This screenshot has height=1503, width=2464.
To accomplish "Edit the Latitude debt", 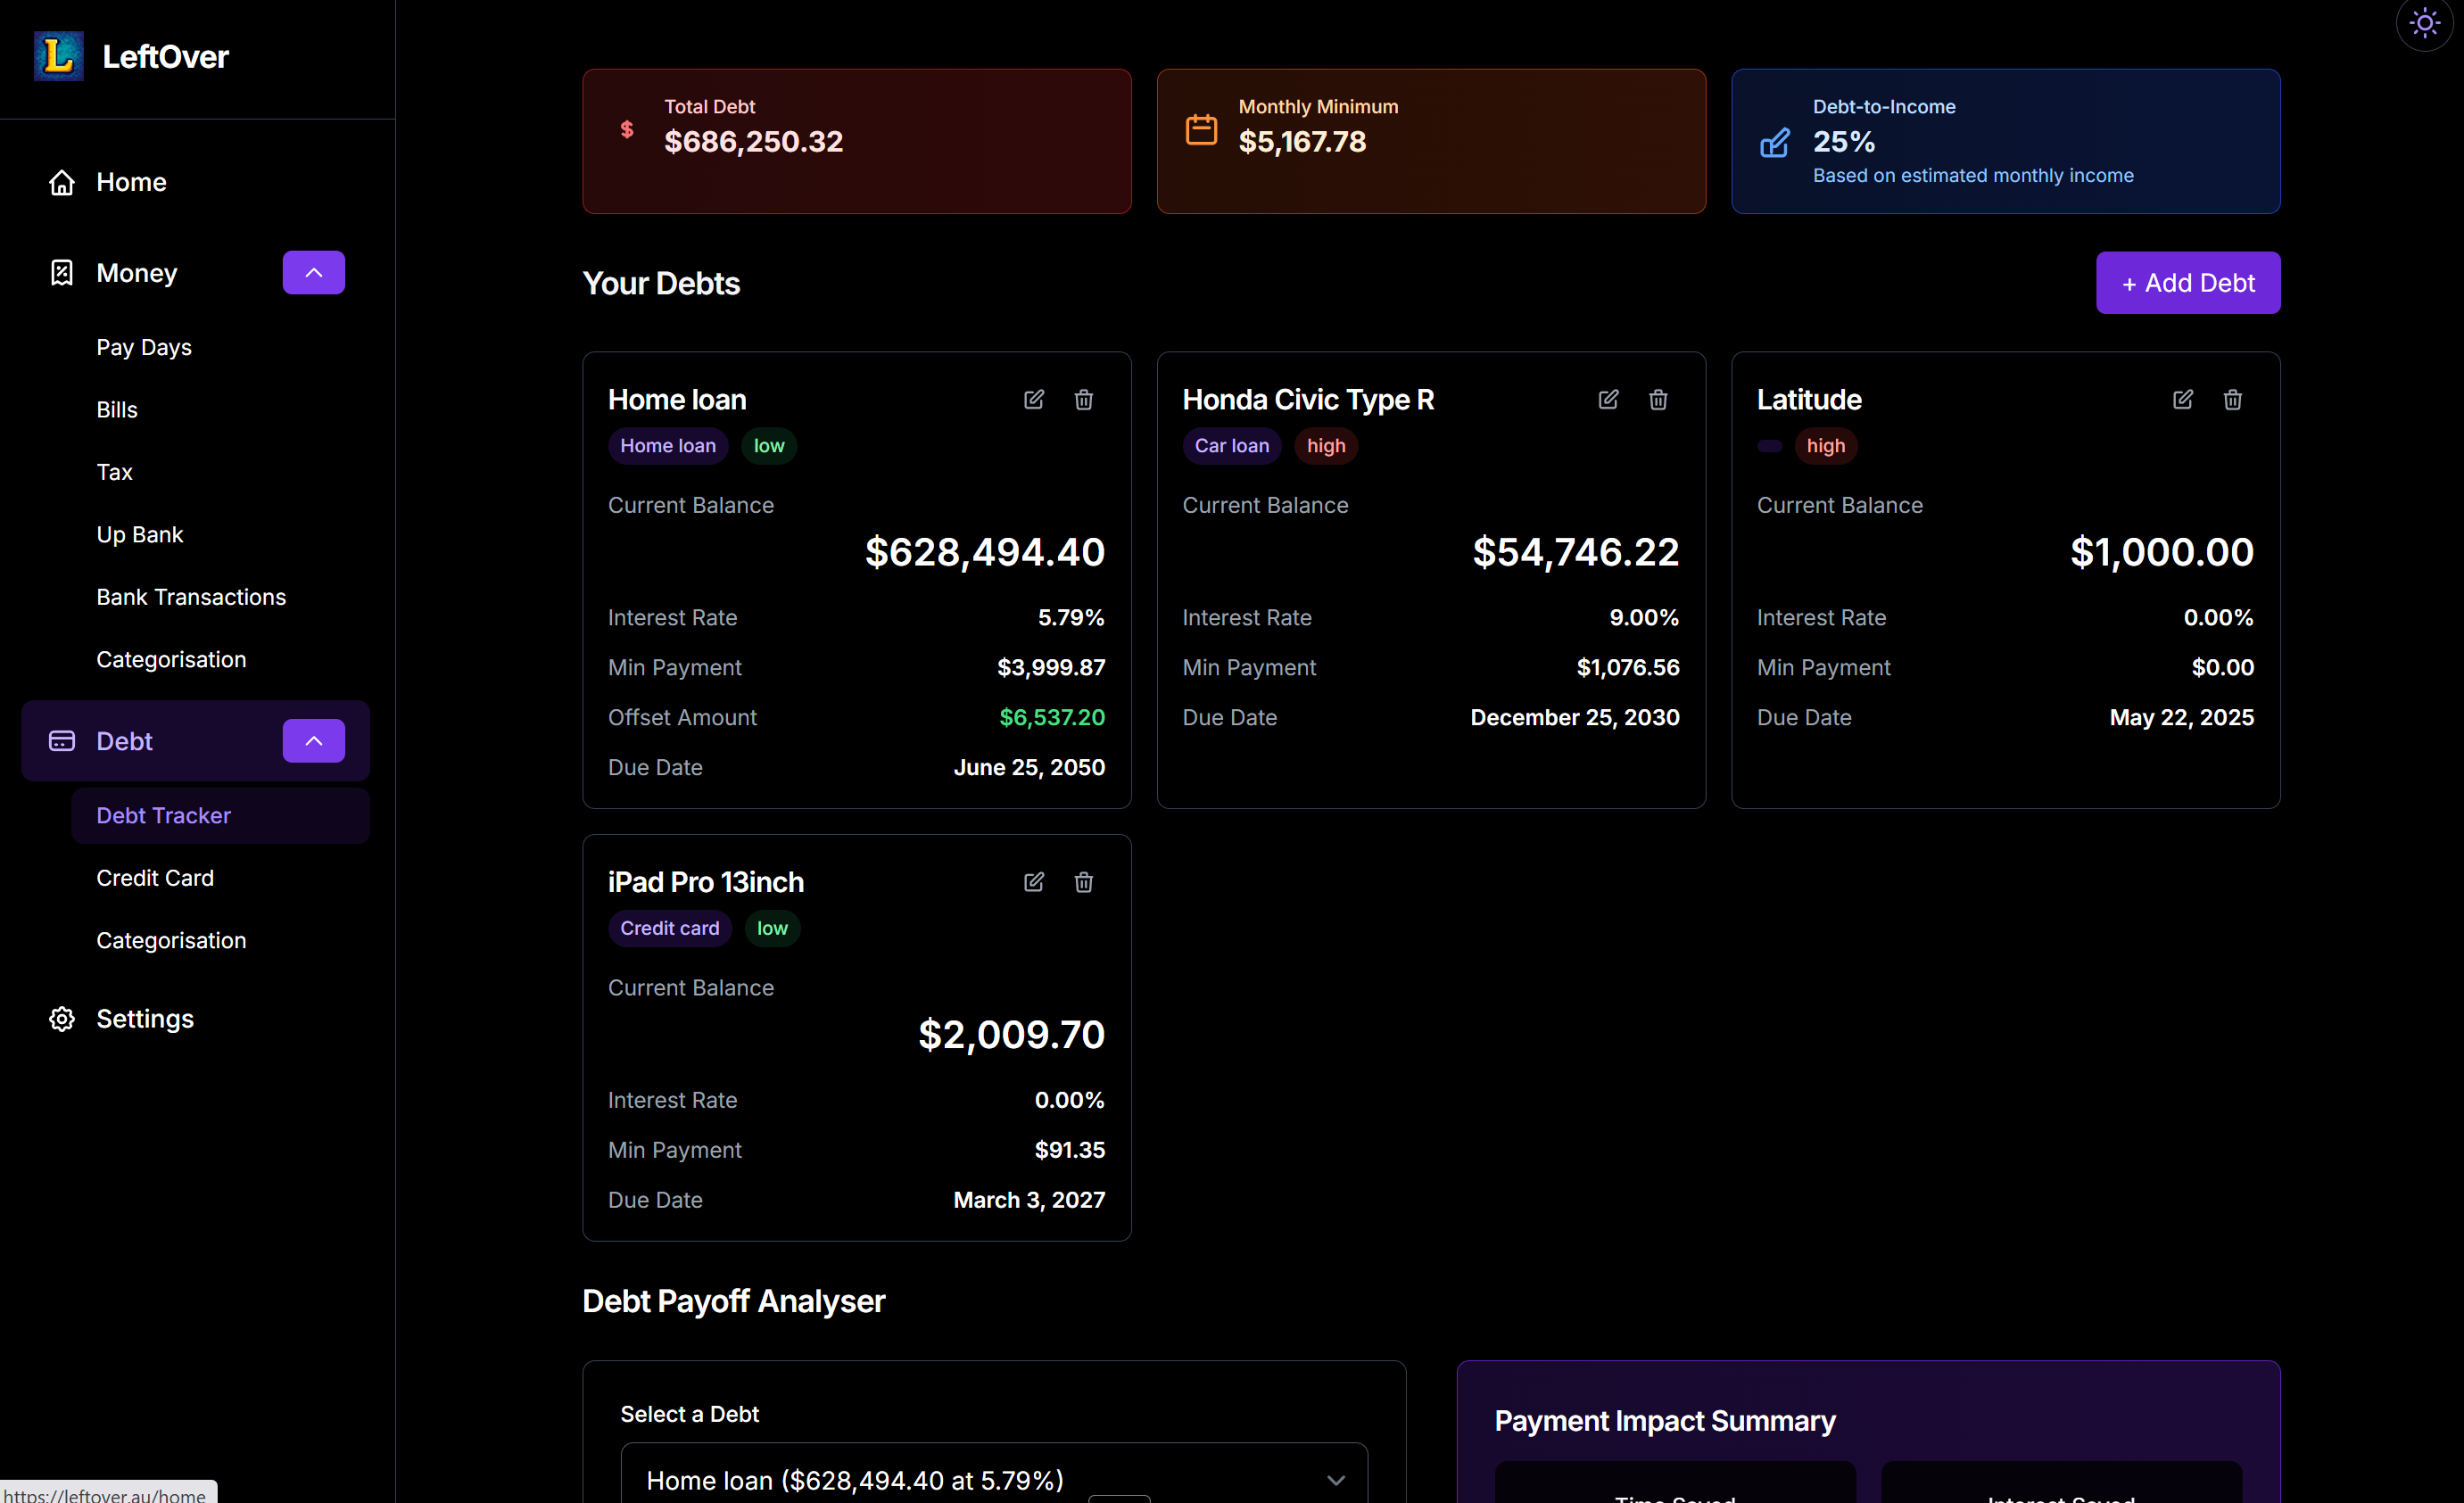I will [x=2182, y=399].
